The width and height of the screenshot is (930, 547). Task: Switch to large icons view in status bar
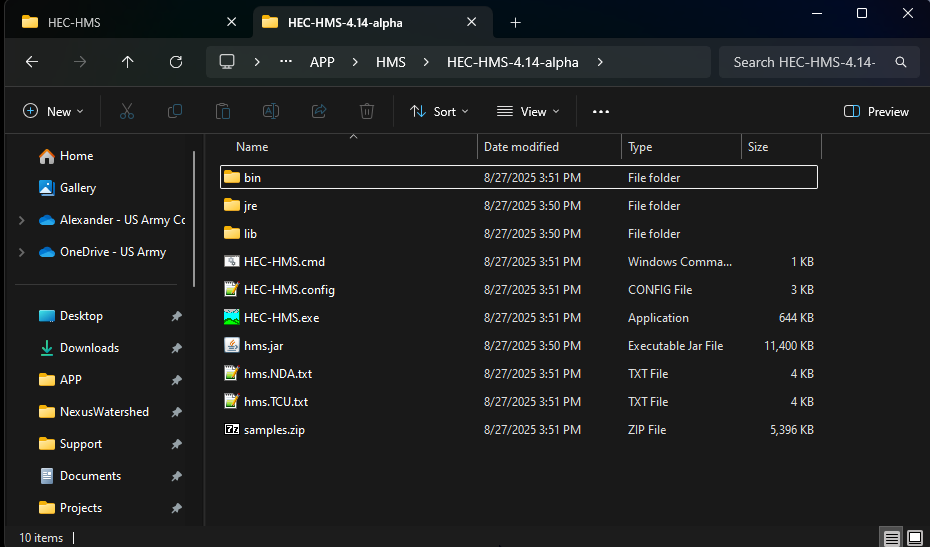click(x=914, y=538)
